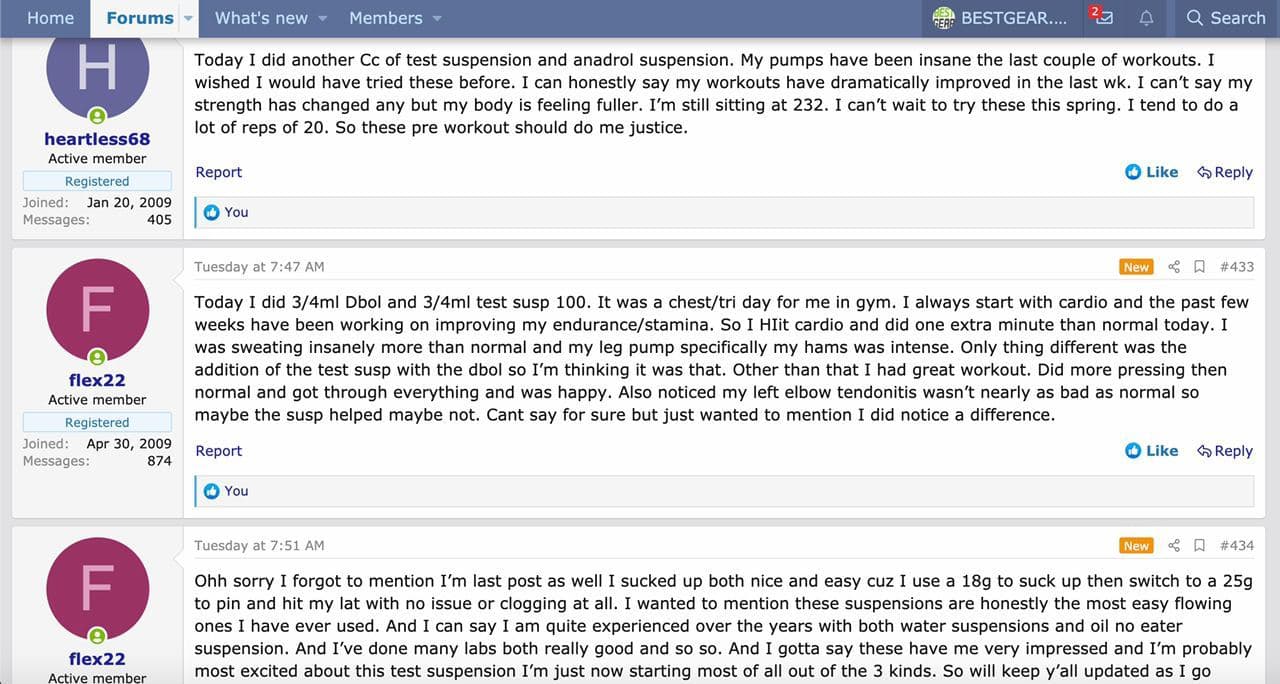Open heartless68's avatar profile
Viewport: 1280px width, 684px height.
point(97,70)
